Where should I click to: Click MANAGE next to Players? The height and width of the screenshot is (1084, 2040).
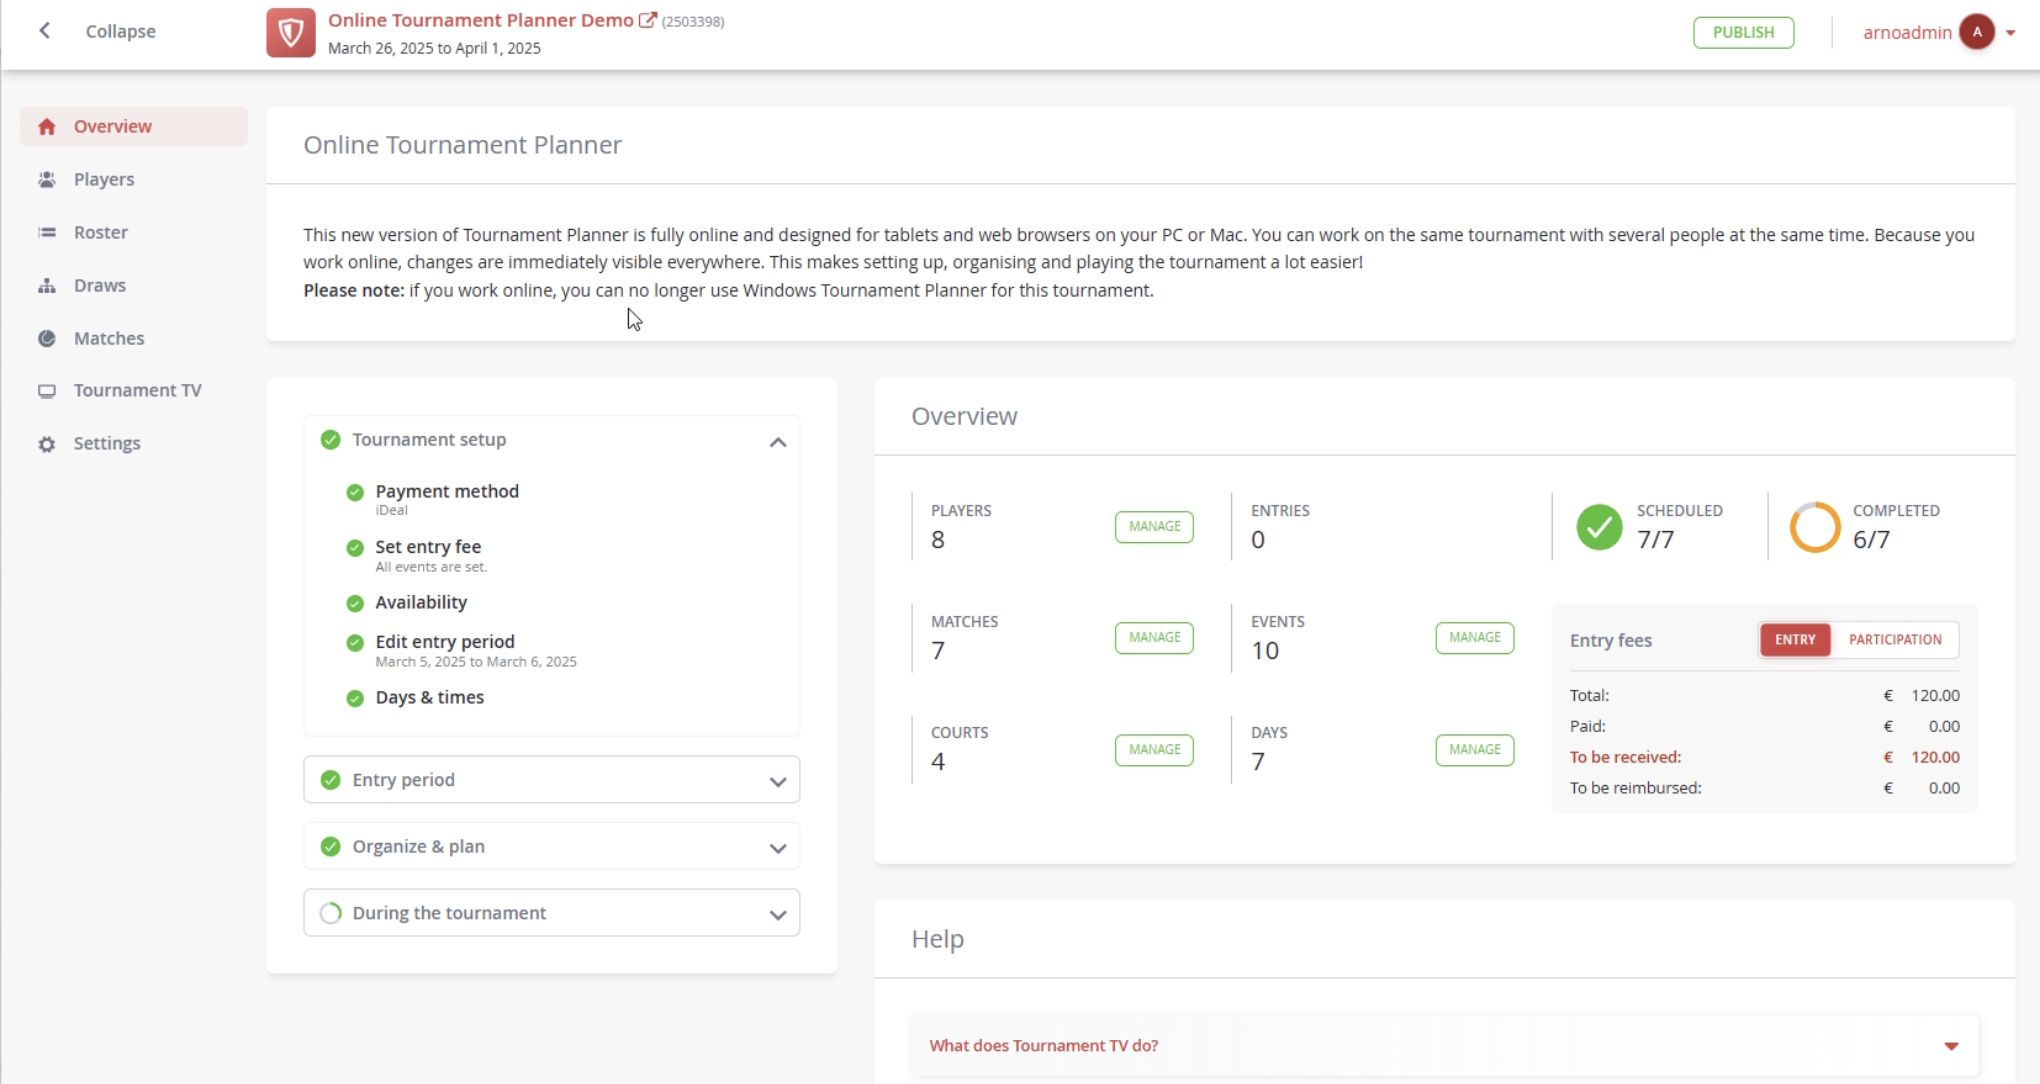point(1153,527)
